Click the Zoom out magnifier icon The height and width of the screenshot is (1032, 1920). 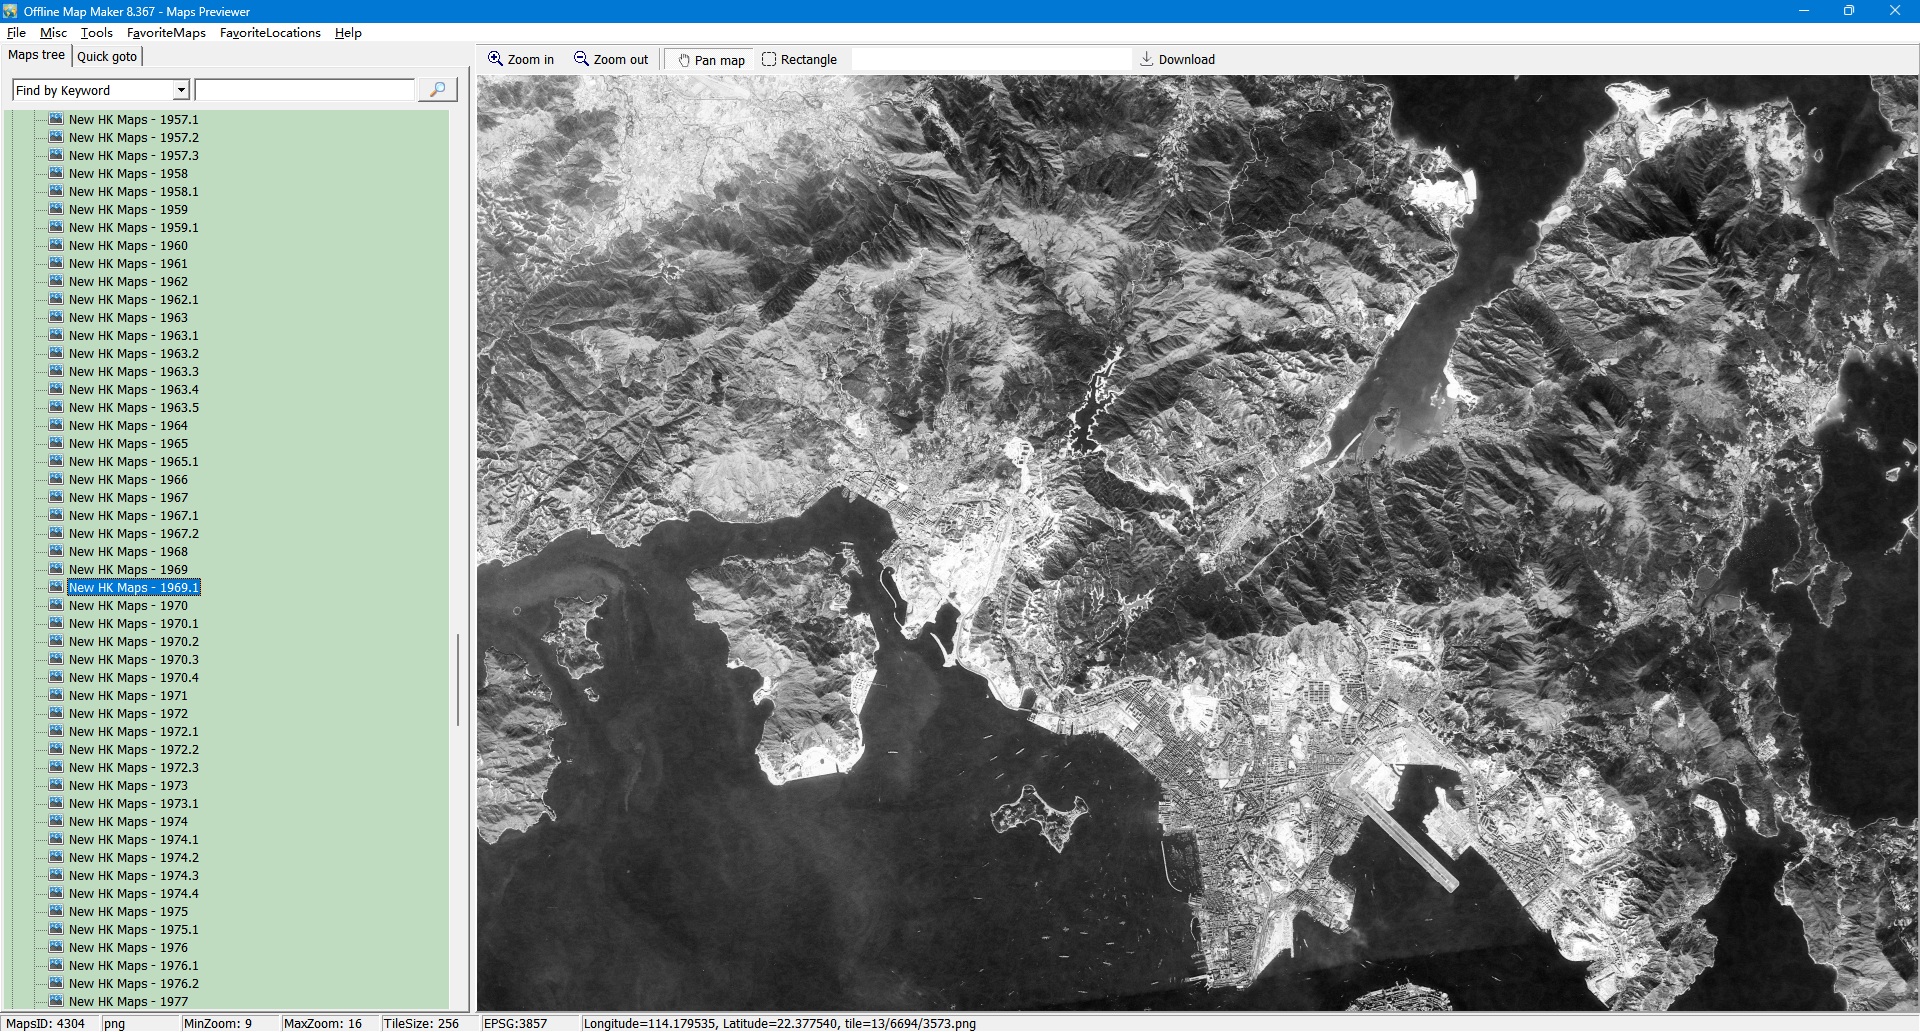coord(581,59)
